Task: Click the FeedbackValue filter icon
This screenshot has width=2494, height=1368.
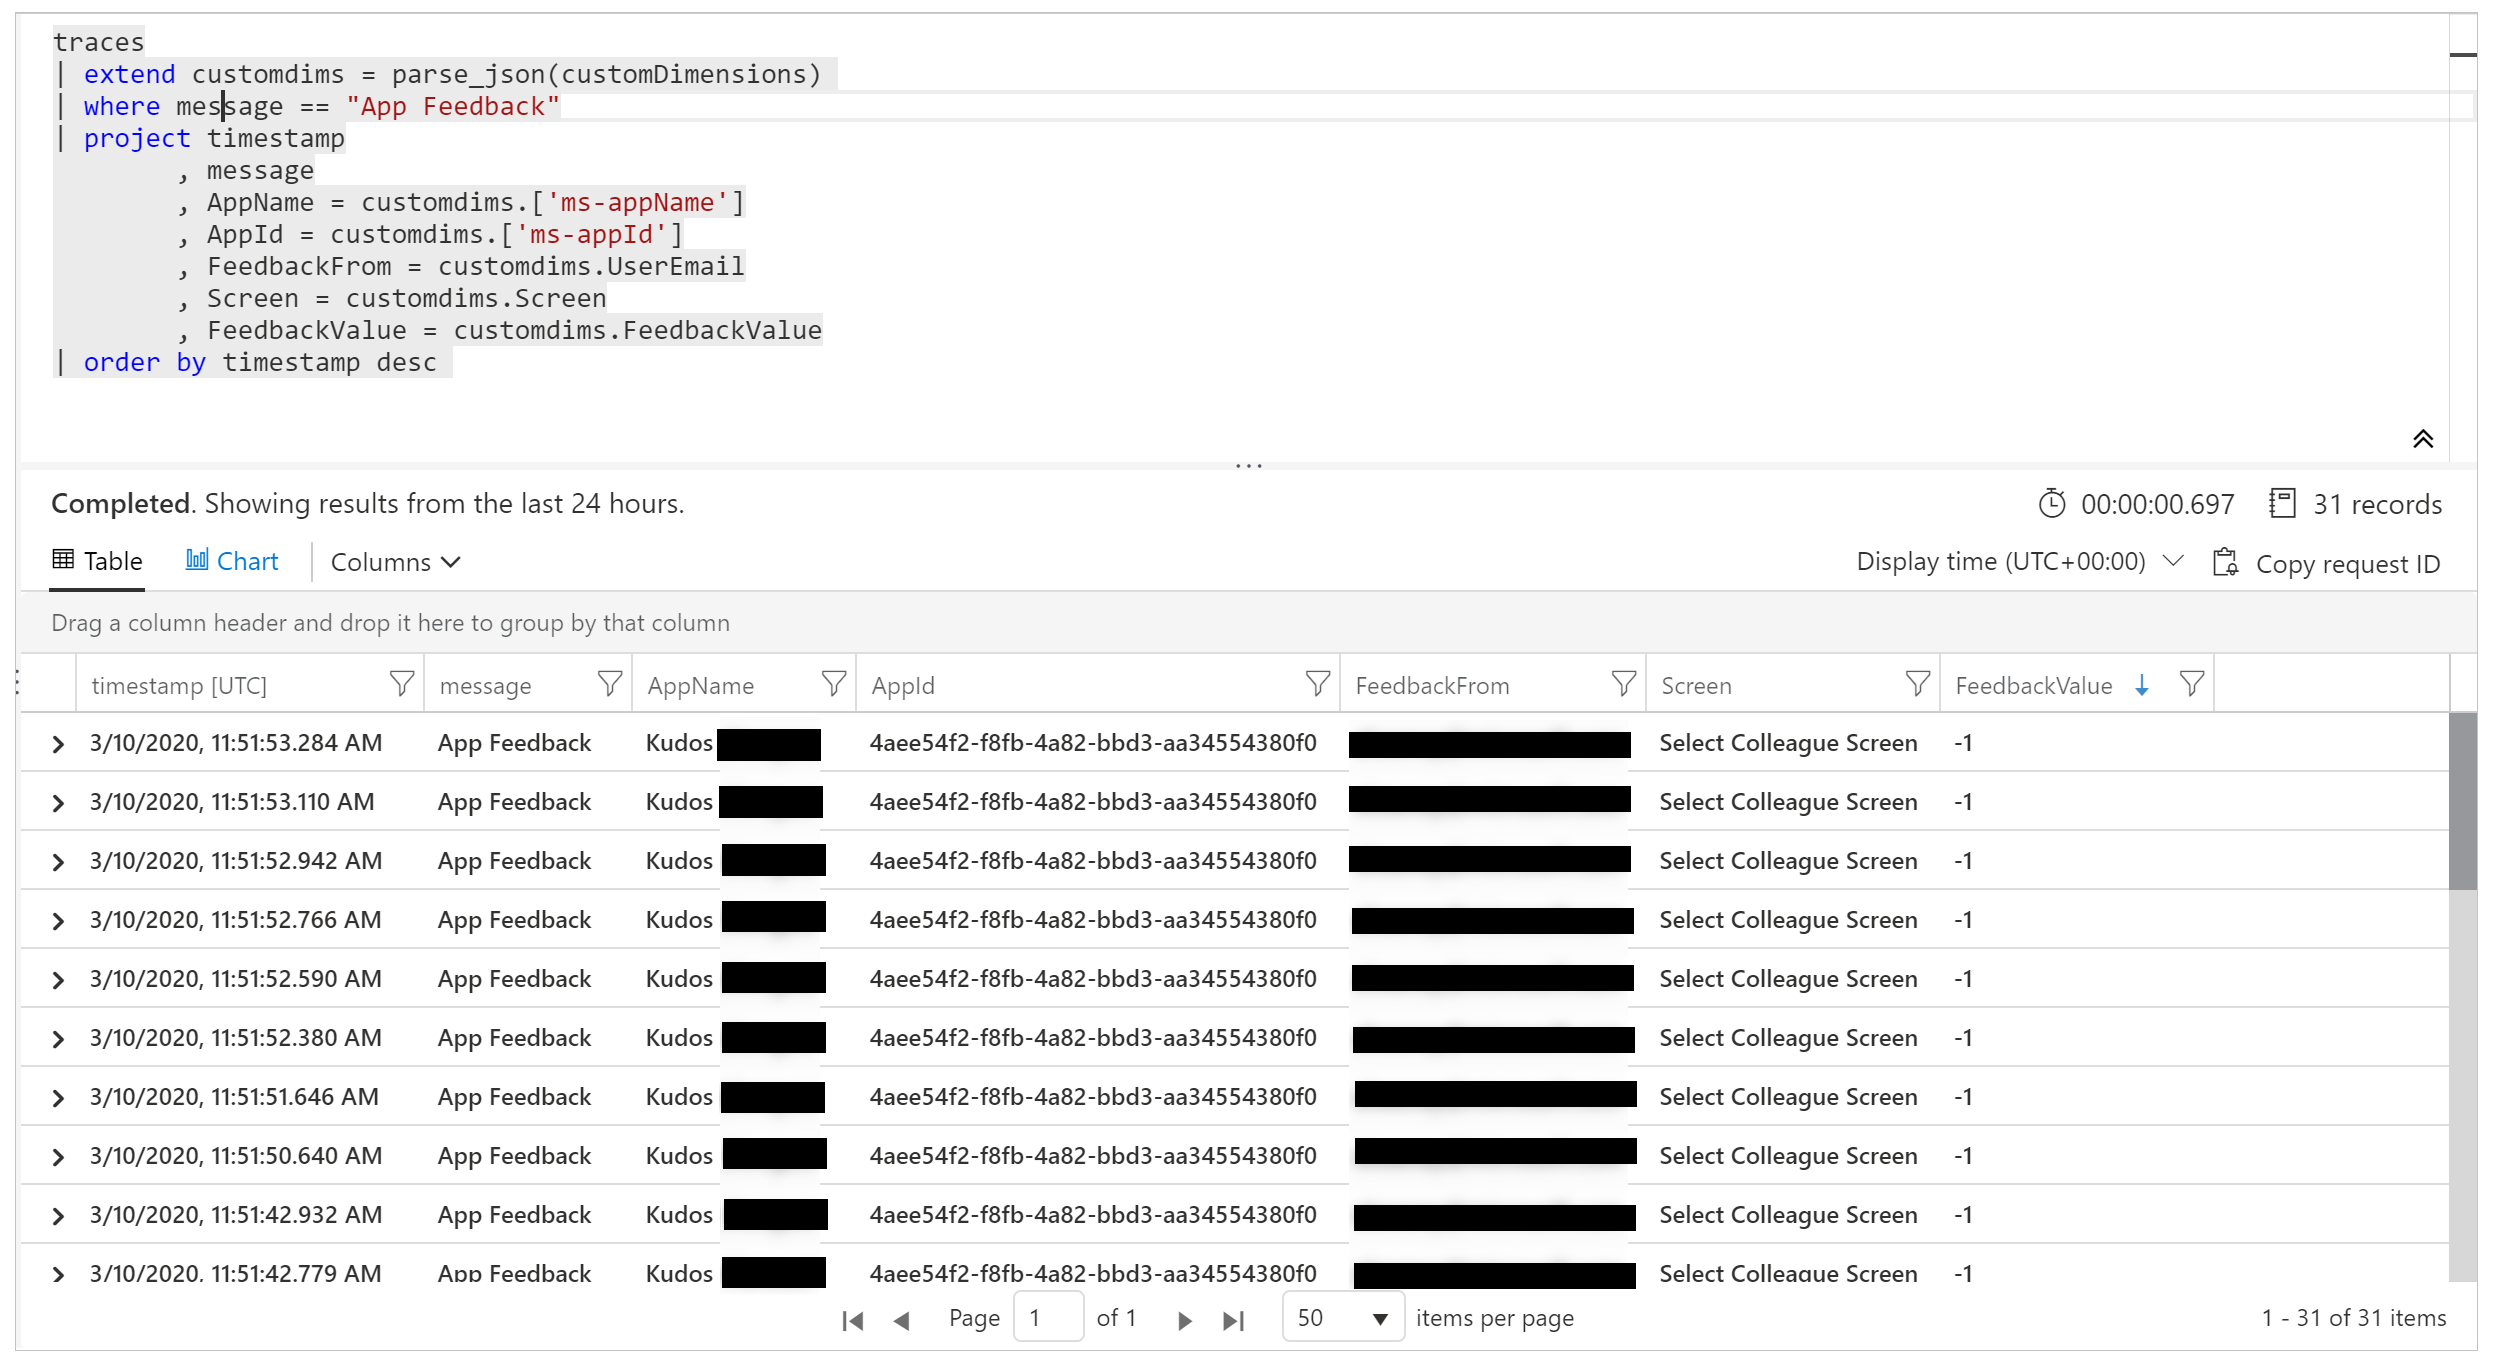Action: [2191, 684]
